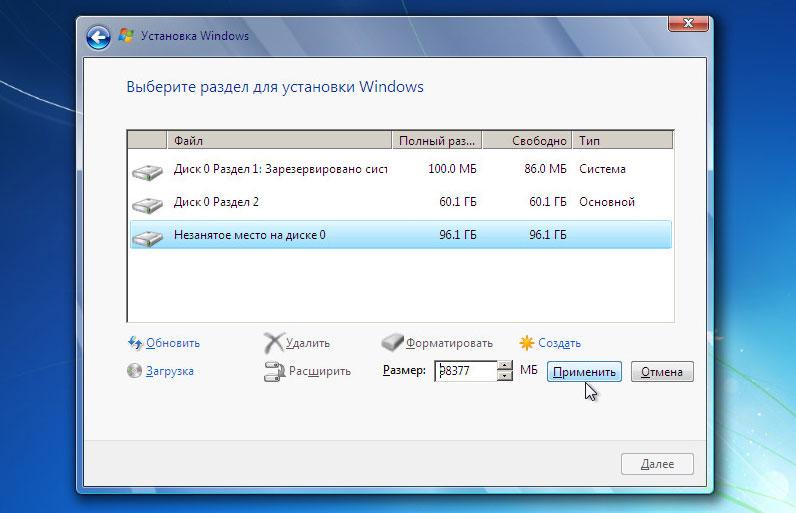
Task: Increase size with the spinner up arrow
Action: point(505,366)
